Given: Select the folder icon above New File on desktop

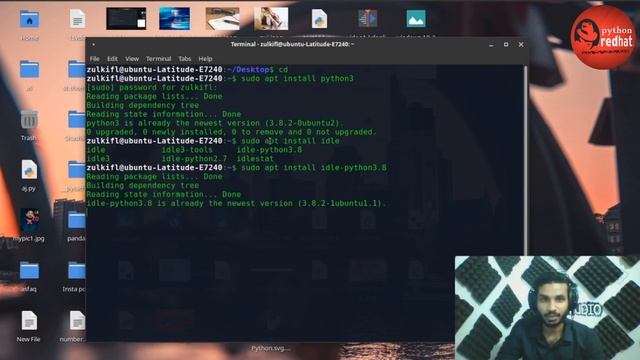Looking at the screenshot, I should pos(29,271).
